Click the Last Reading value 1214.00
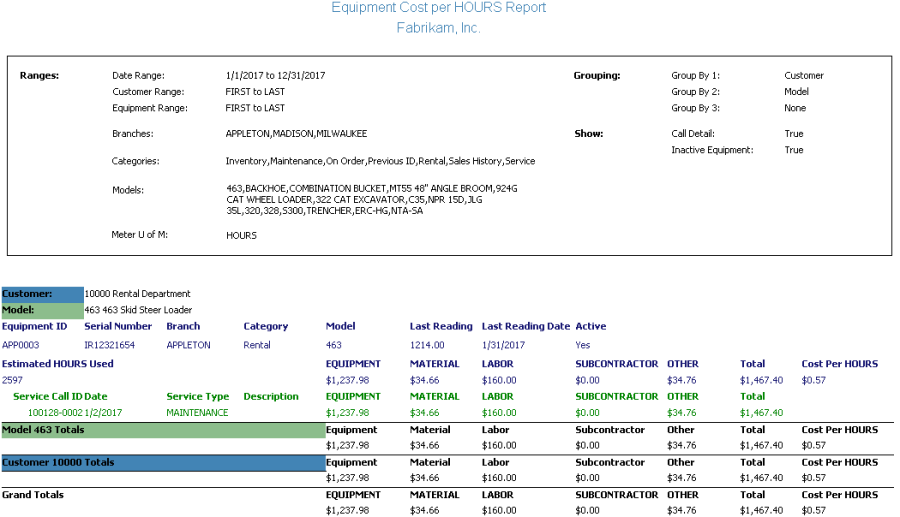This screenshot has width=900, height=517. (x=427, y=345)
